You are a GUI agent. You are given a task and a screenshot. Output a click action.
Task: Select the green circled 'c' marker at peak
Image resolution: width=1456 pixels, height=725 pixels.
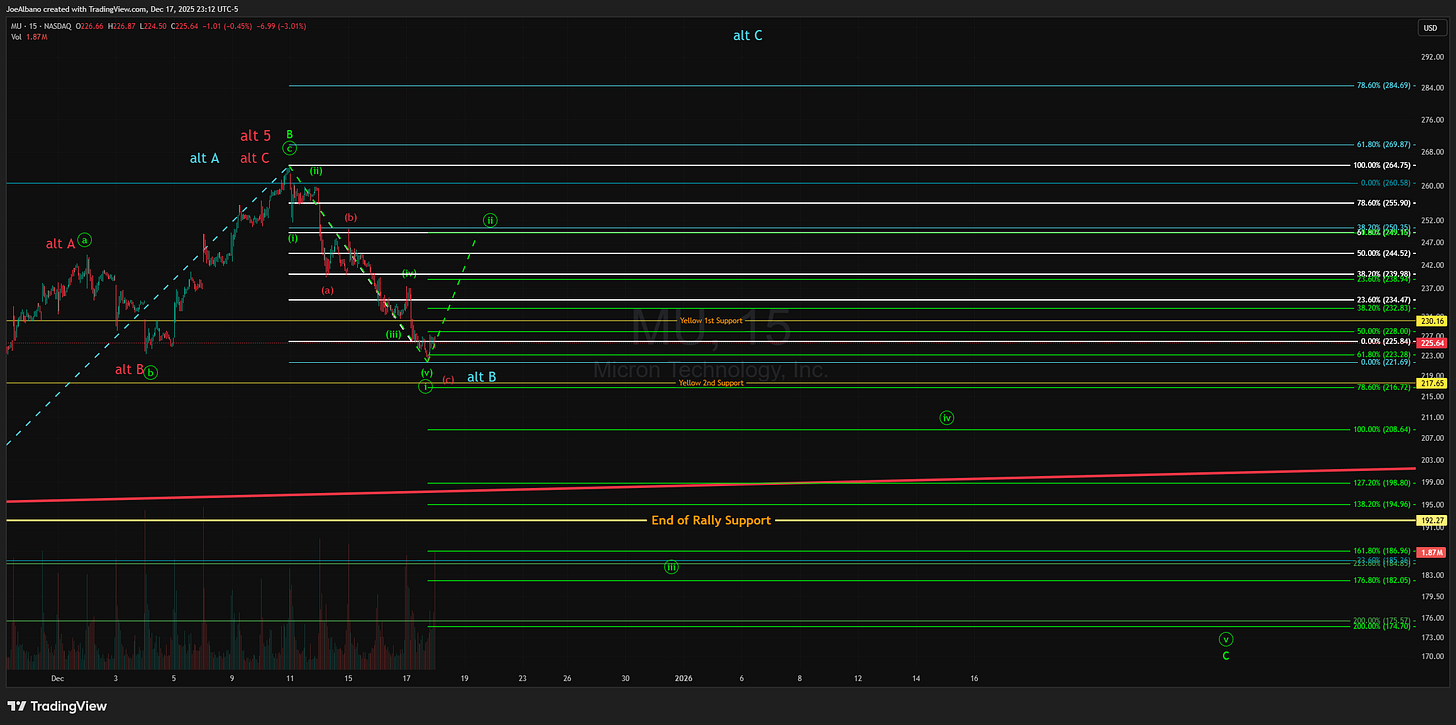289,148
